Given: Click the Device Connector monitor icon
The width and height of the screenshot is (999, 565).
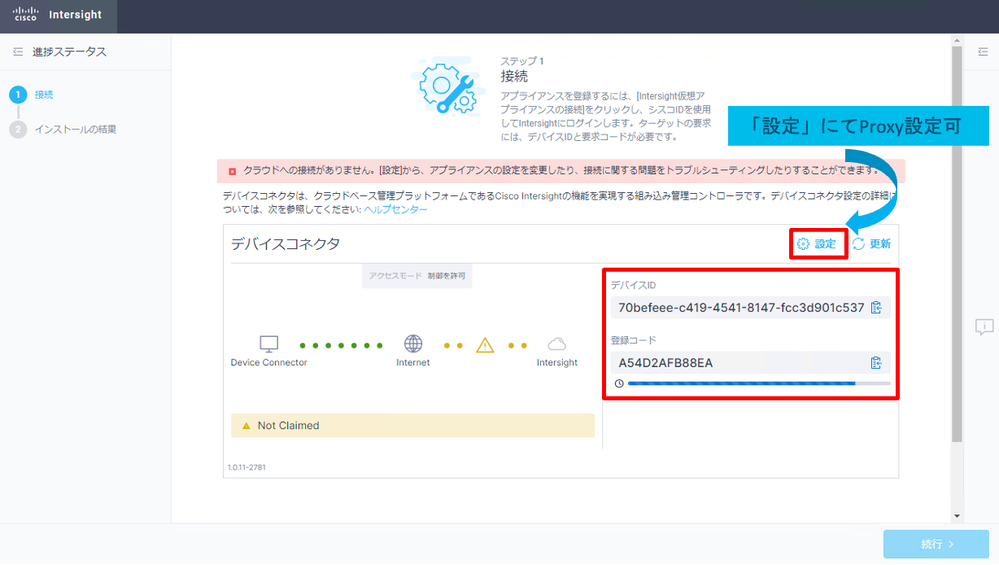Looking at the screenshot, I should click(269, 344).
